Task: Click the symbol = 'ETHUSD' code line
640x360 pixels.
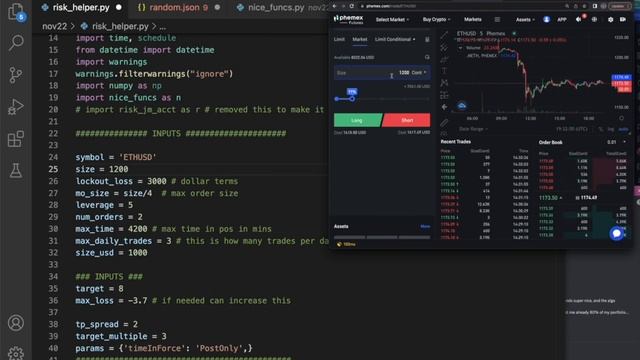Action: coord(116,157)
